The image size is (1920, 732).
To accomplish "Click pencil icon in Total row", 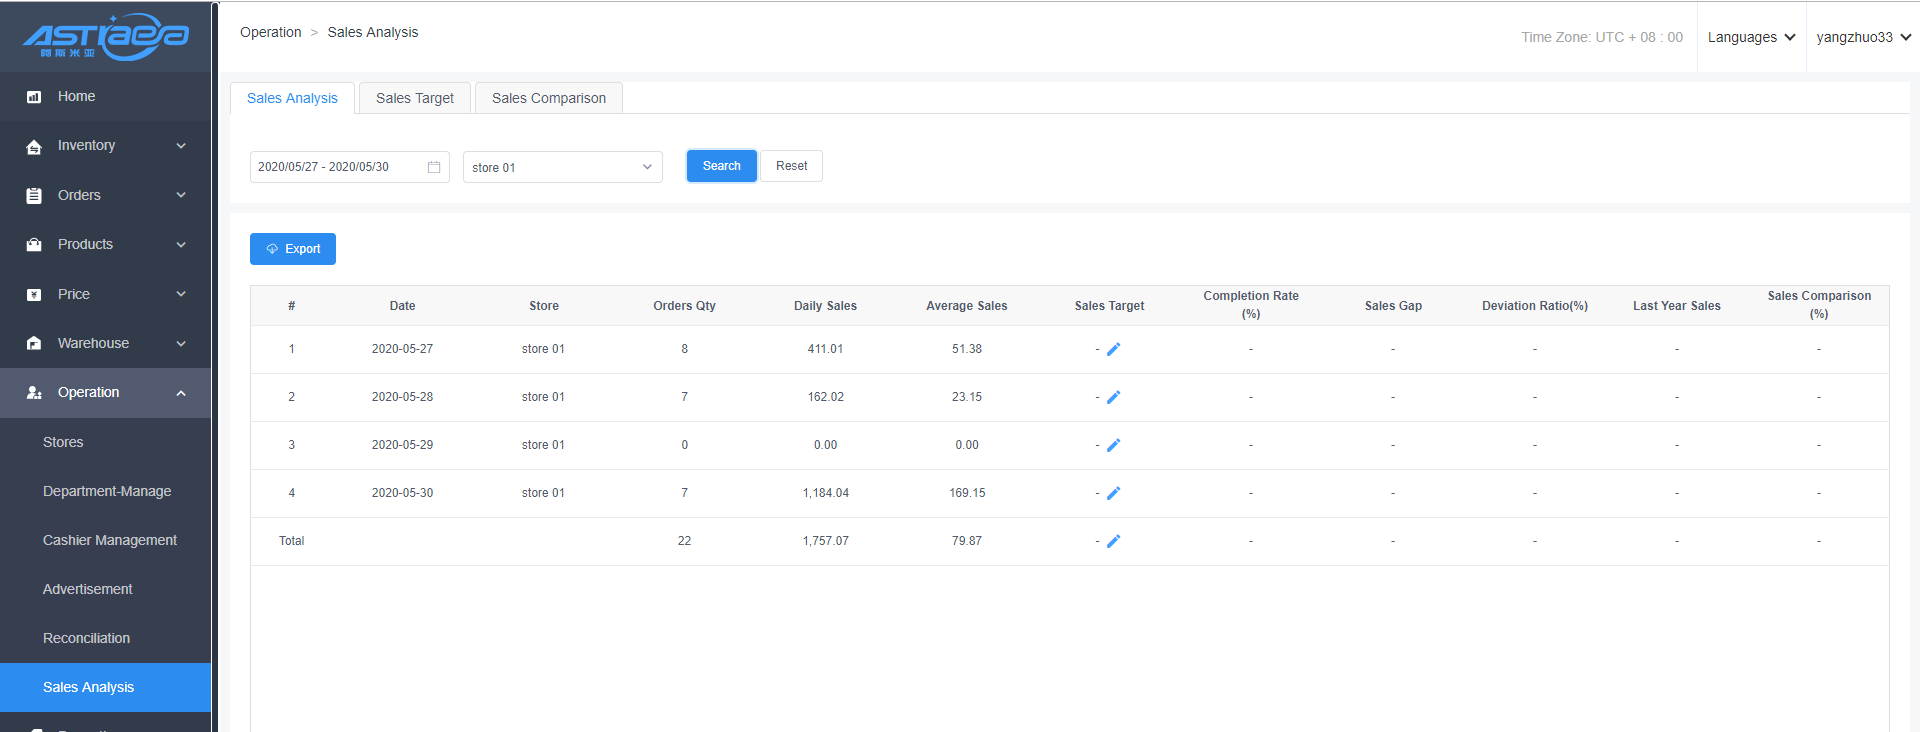I will [1113, 541].
